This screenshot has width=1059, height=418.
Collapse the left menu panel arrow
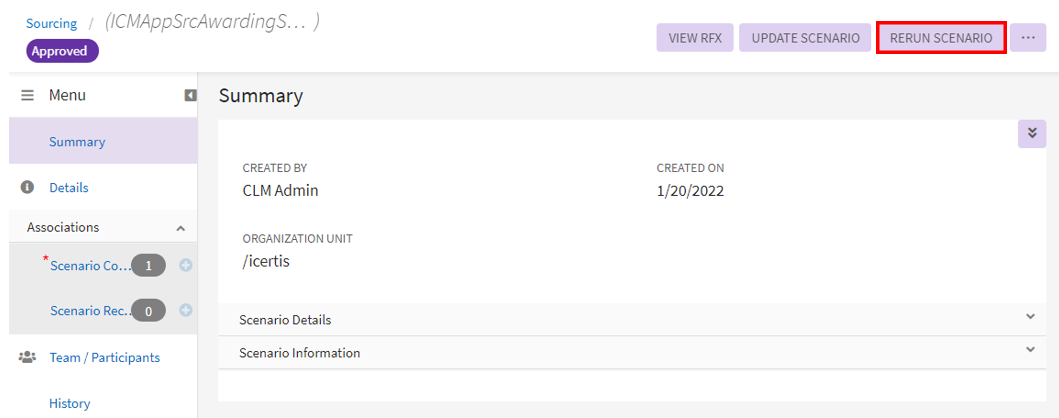pos(190,95)
